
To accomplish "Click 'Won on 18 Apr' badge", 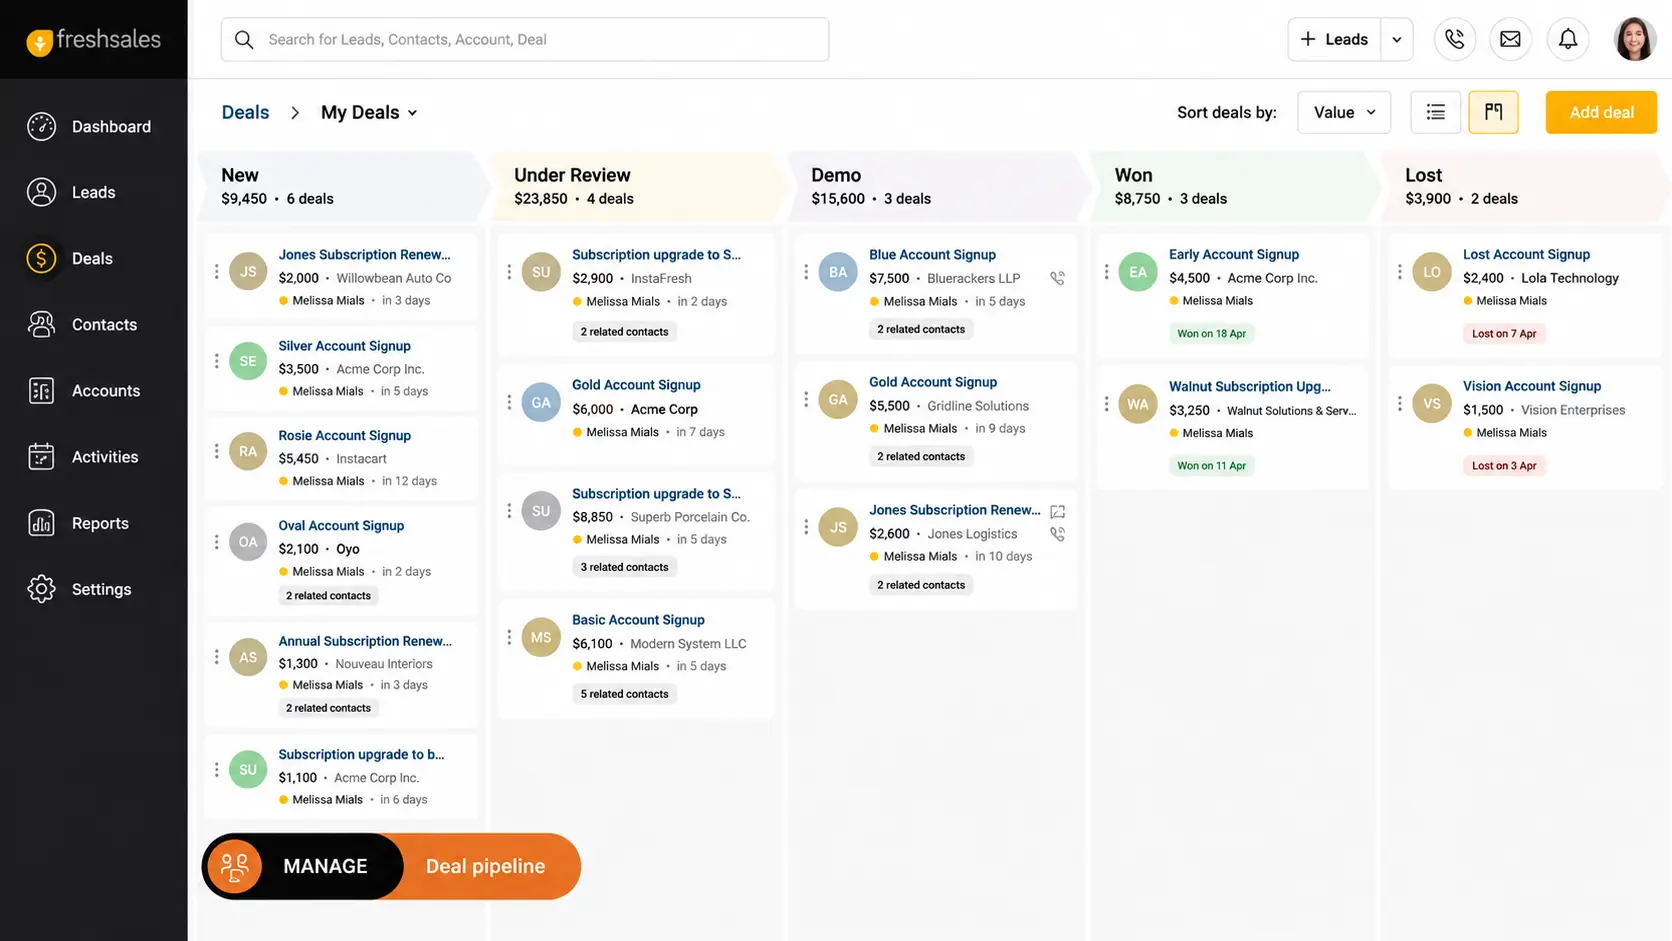I will pos(1211,334).
